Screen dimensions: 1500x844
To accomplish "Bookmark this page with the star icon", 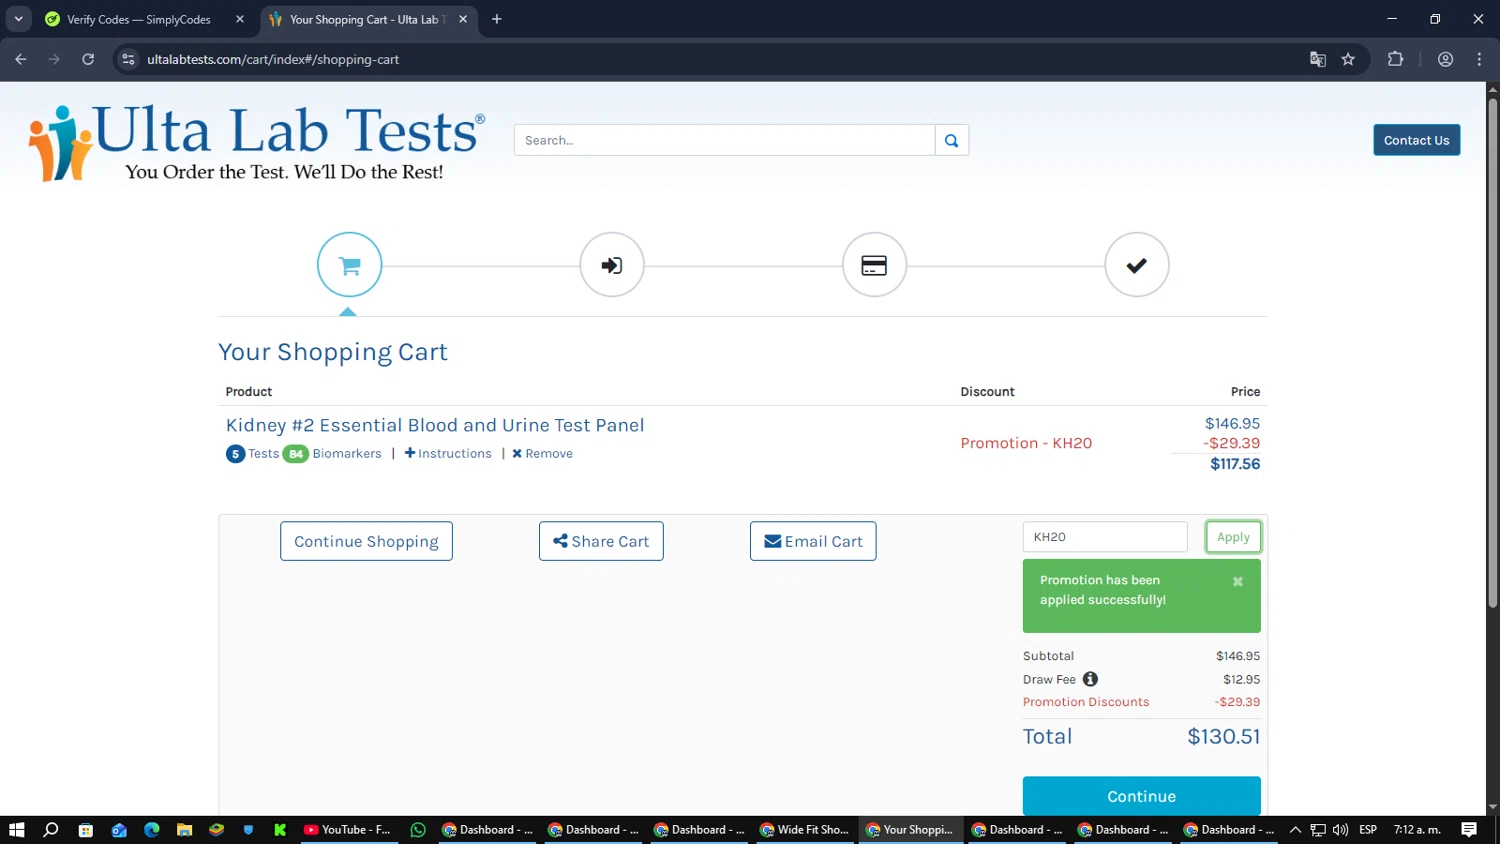I will pyautogui.click(x=1348, y=59).
